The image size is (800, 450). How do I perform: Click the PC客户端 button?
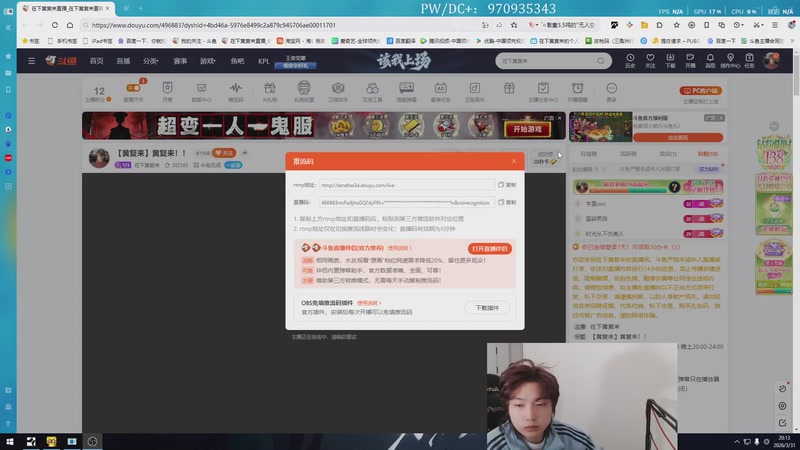701,90
